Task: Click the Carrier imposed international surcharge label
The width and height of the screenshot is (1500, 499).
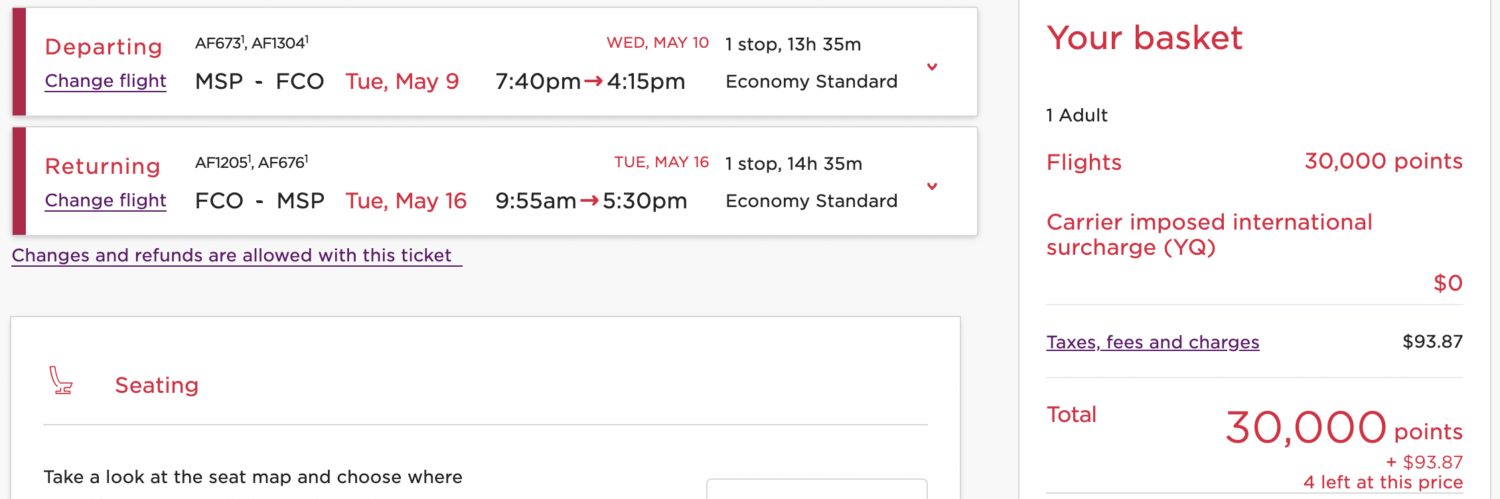Action: click(1208, 234)
